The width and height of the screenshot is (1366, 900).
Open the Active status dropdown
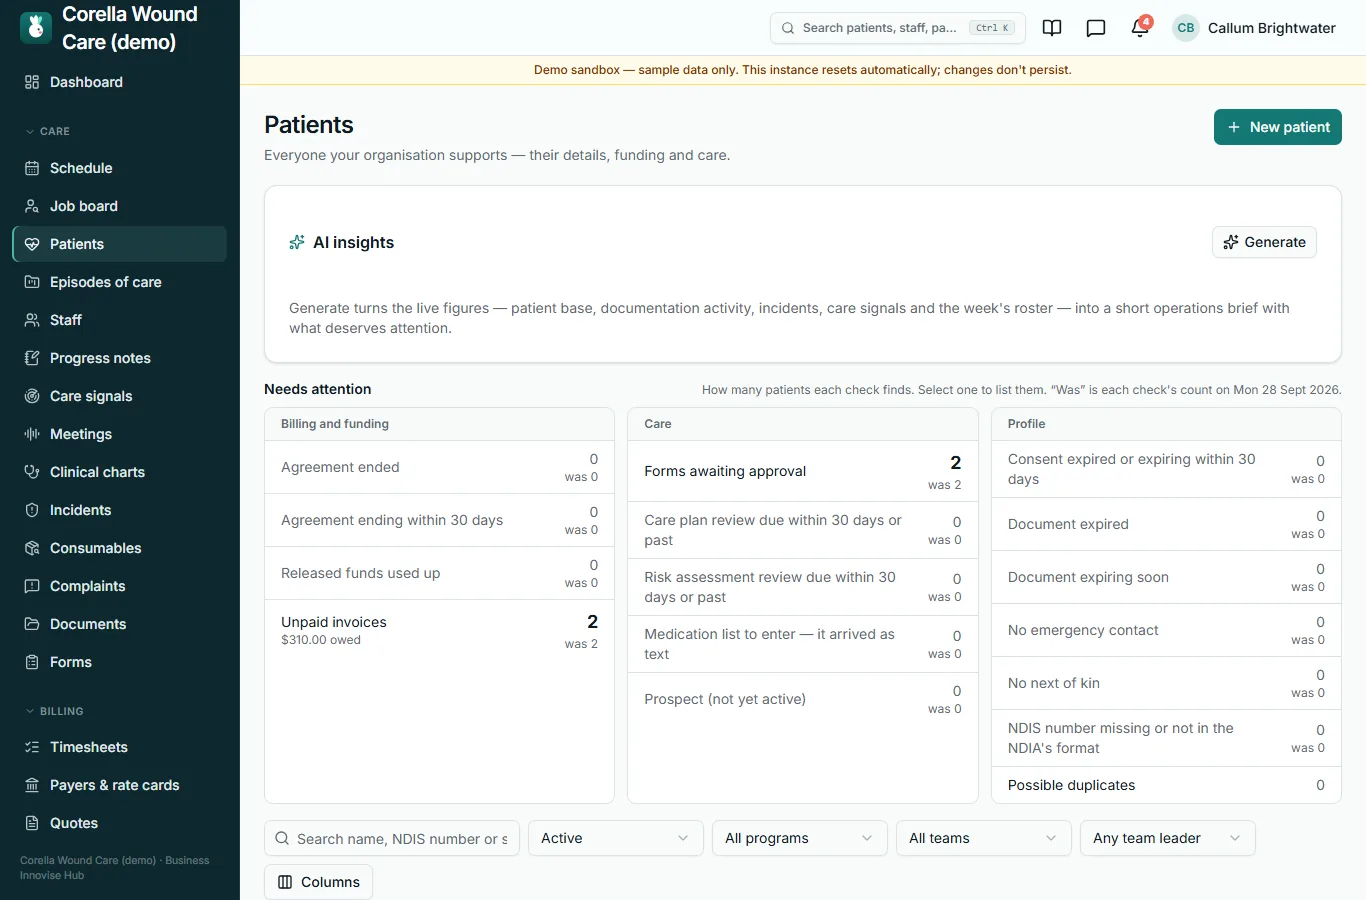616,838
